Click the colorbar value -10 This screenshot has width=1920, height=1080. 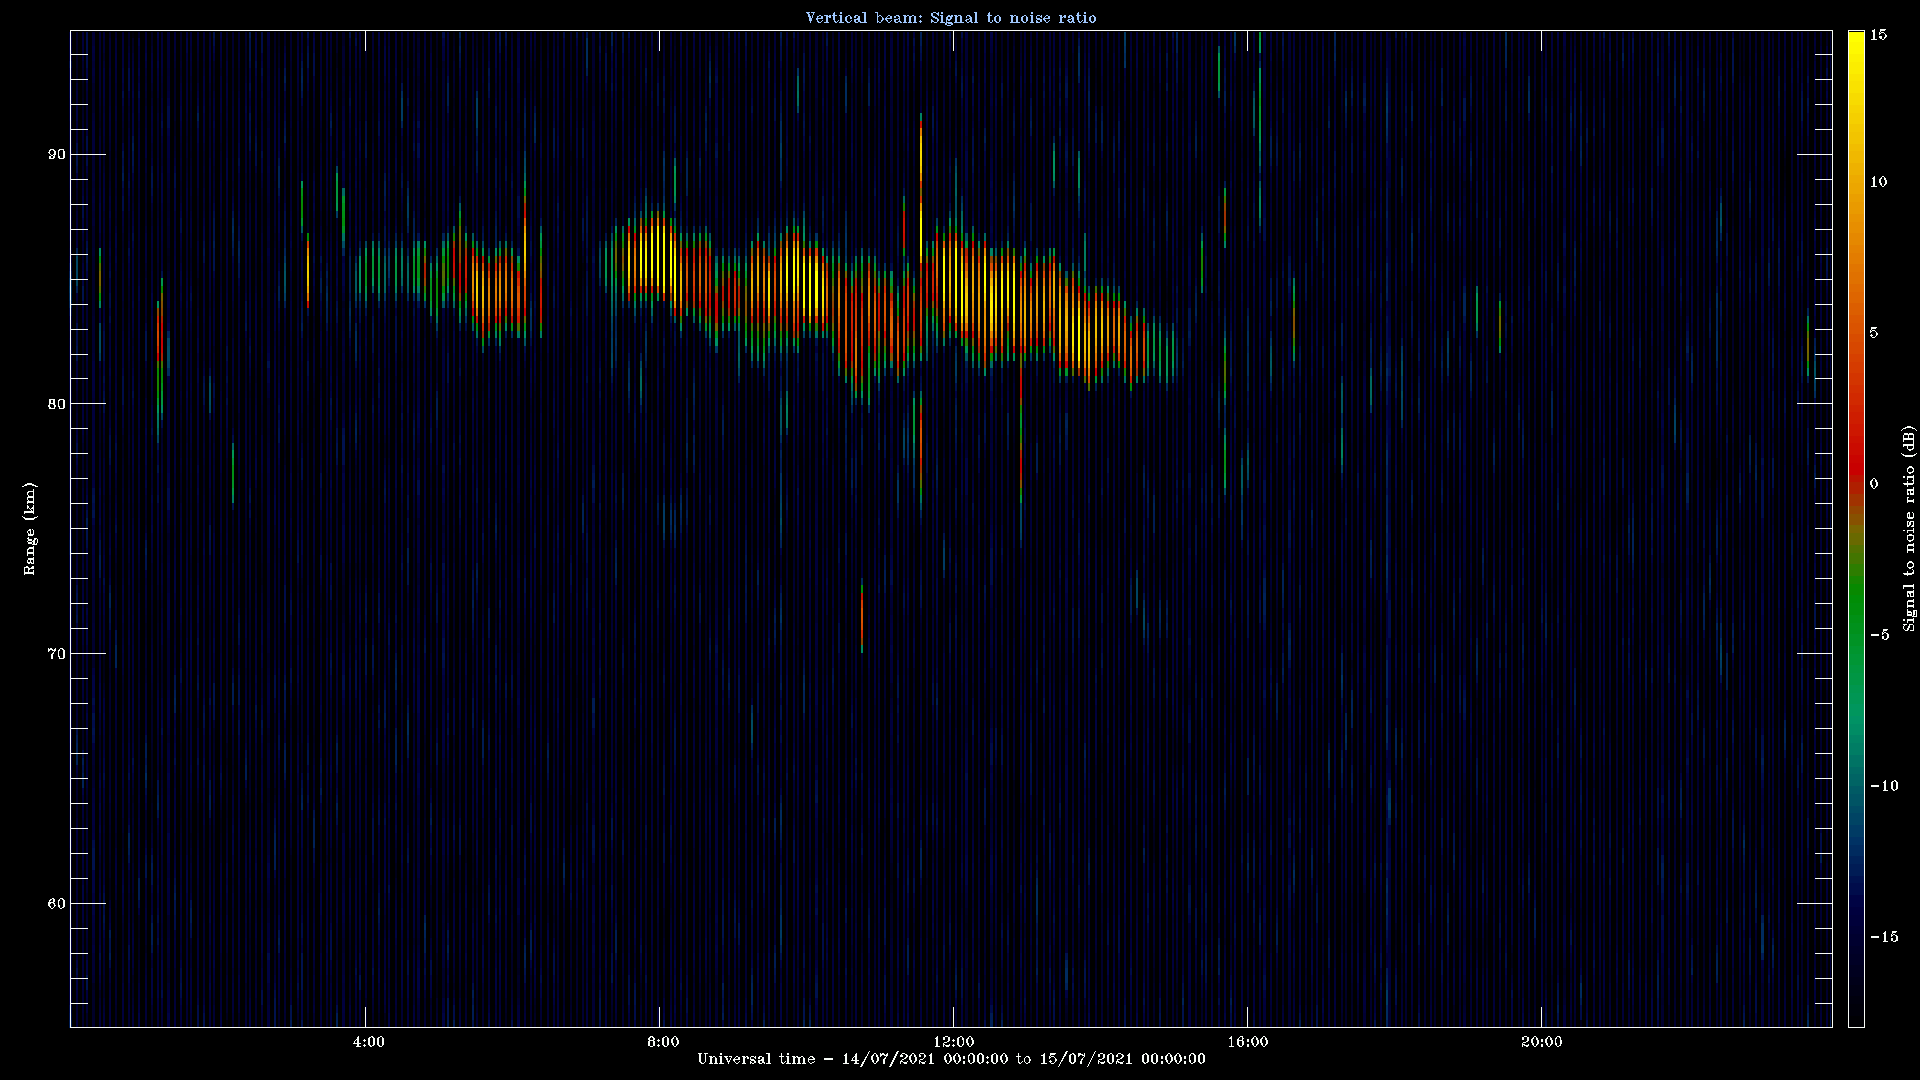point(1883,786)
